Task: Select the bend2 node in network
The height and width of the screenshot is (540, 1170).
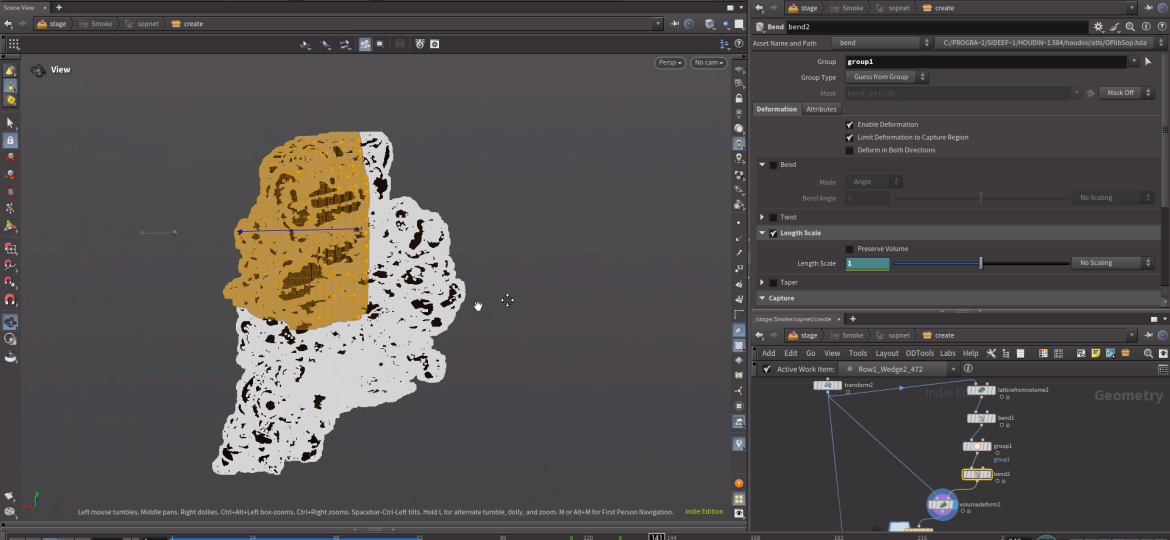Action: point(976,474)
